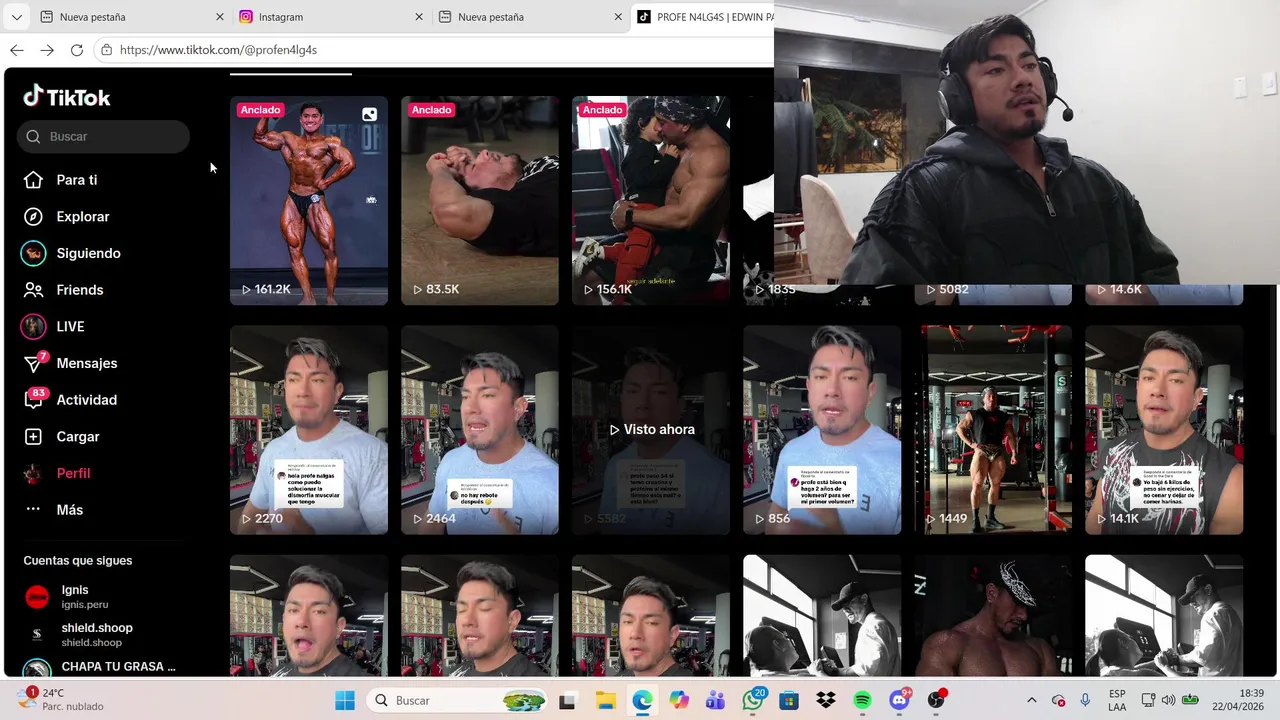This screenshot has width=1280, height=720.
Task: Open Microsoft Store from taskbar
Action: (789, 701)
